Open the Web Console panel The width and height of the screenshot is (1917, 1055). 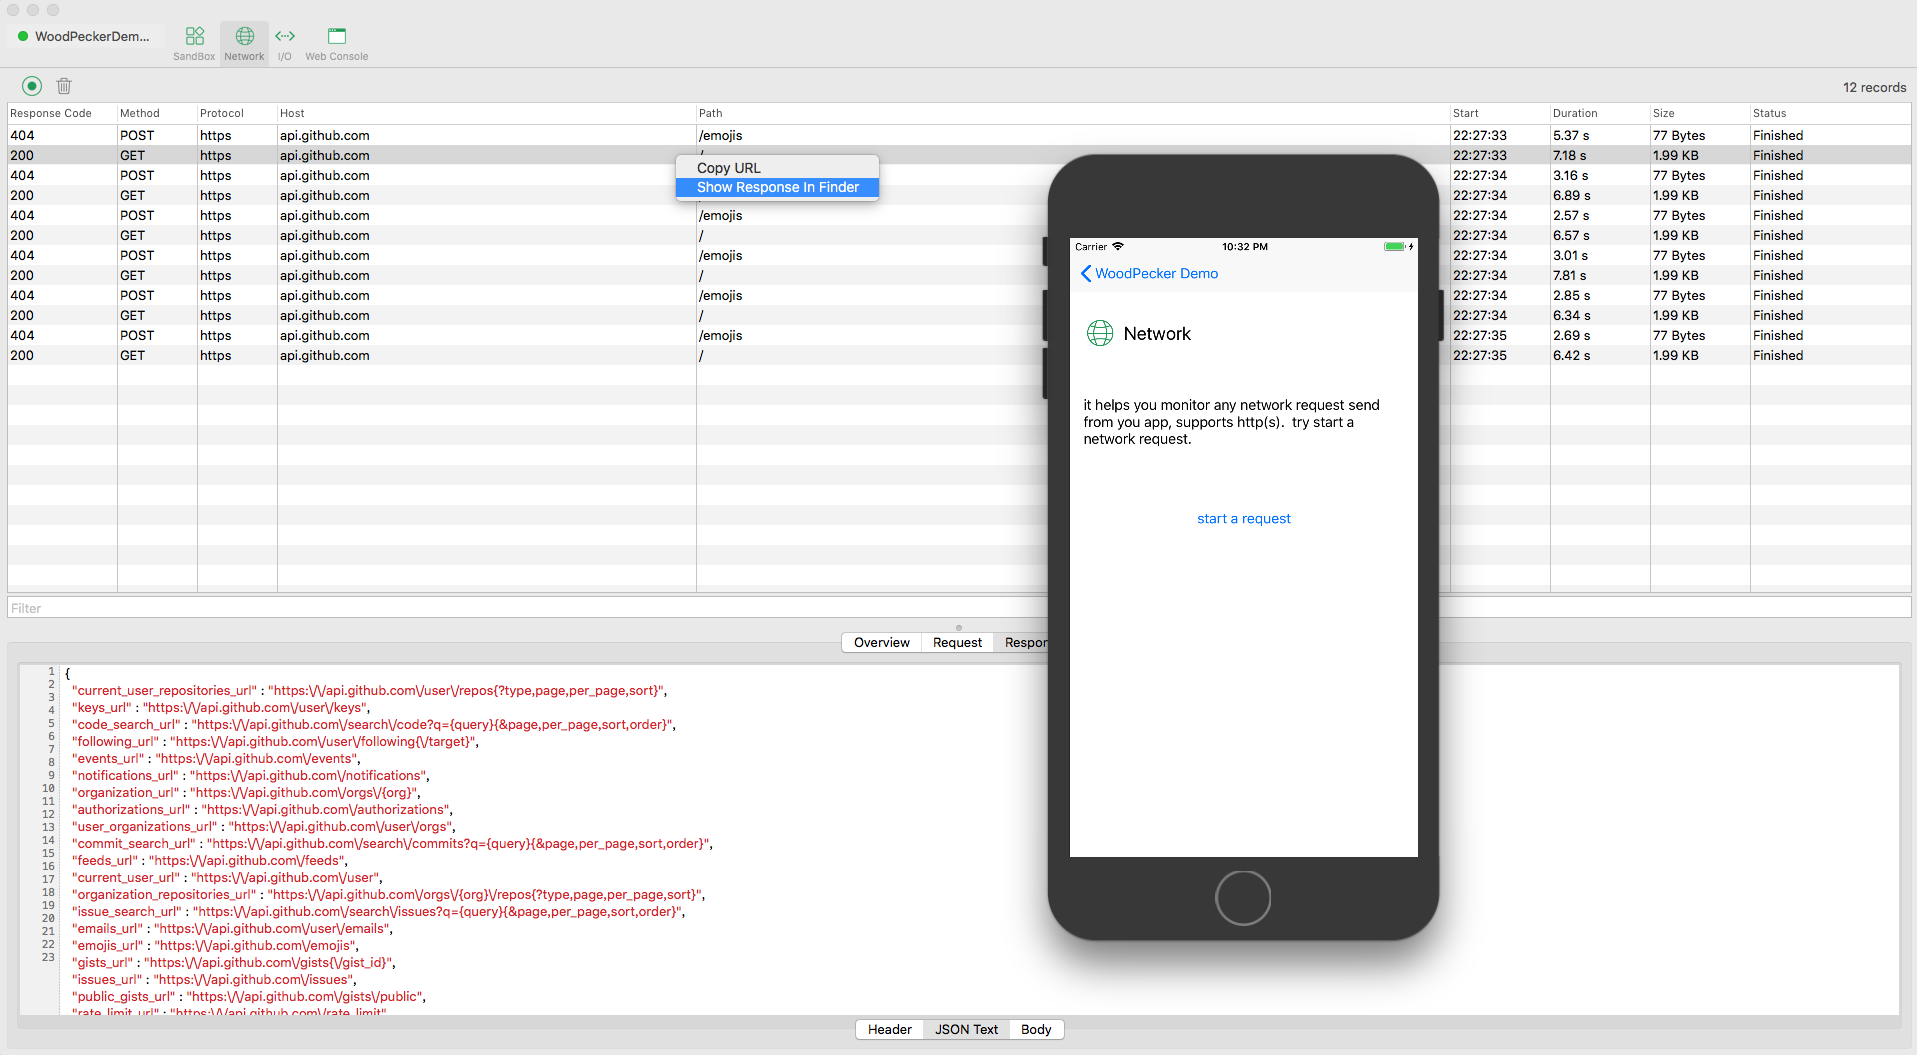point(336,44)
